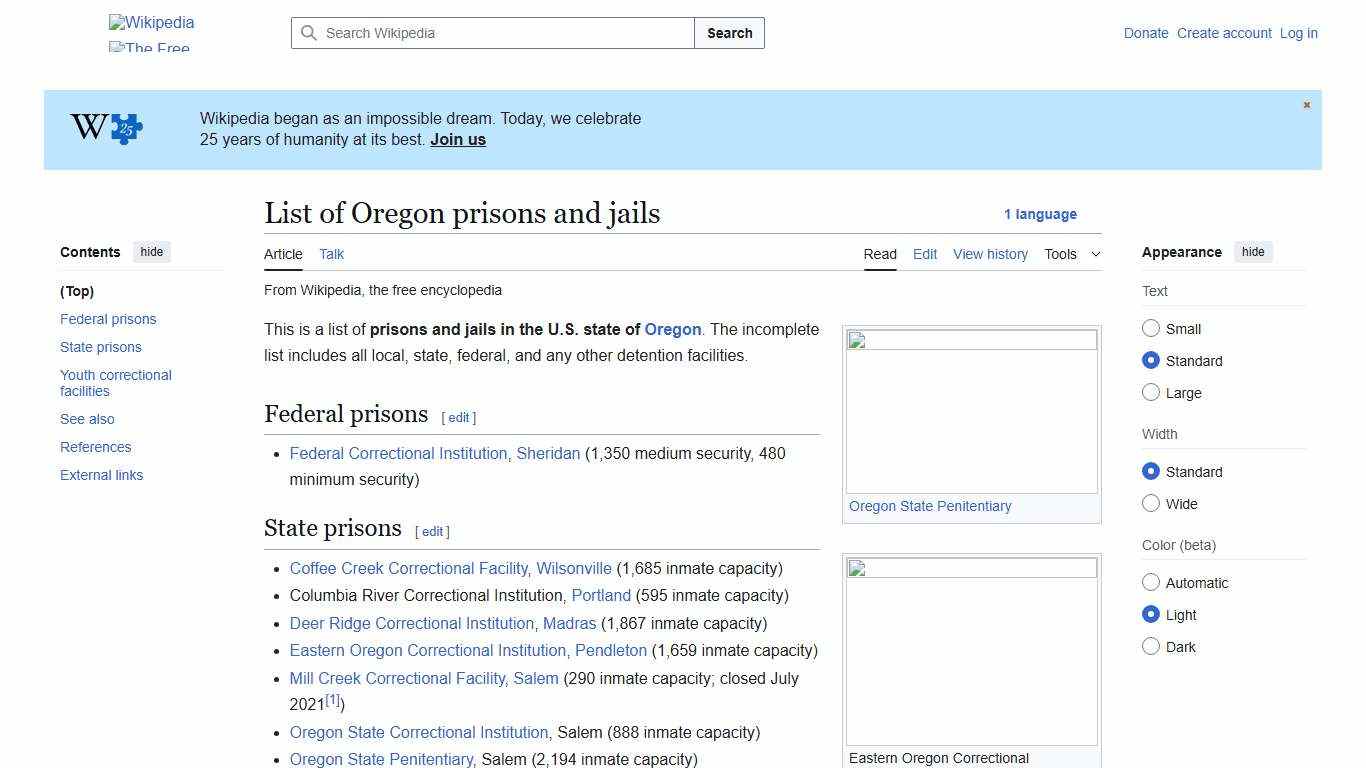Screen dimensions: 1366x768
Task: Open the Tools dropdown
Action: [1072, 254]
